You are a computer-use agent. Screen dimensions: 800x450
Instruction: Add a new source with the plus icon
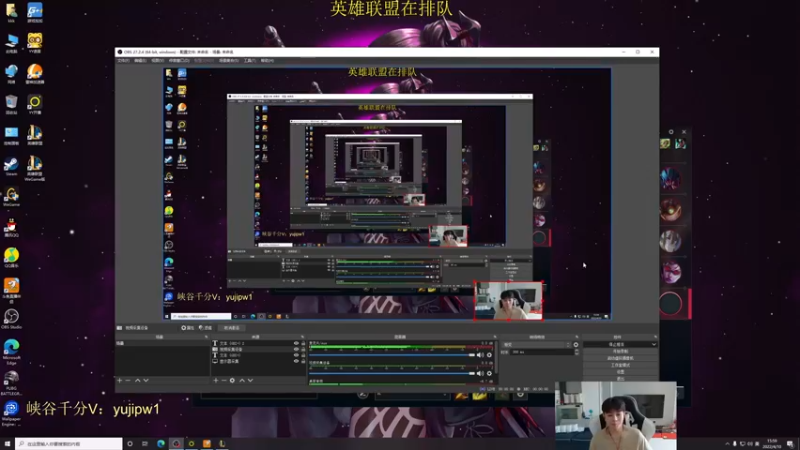216,381
